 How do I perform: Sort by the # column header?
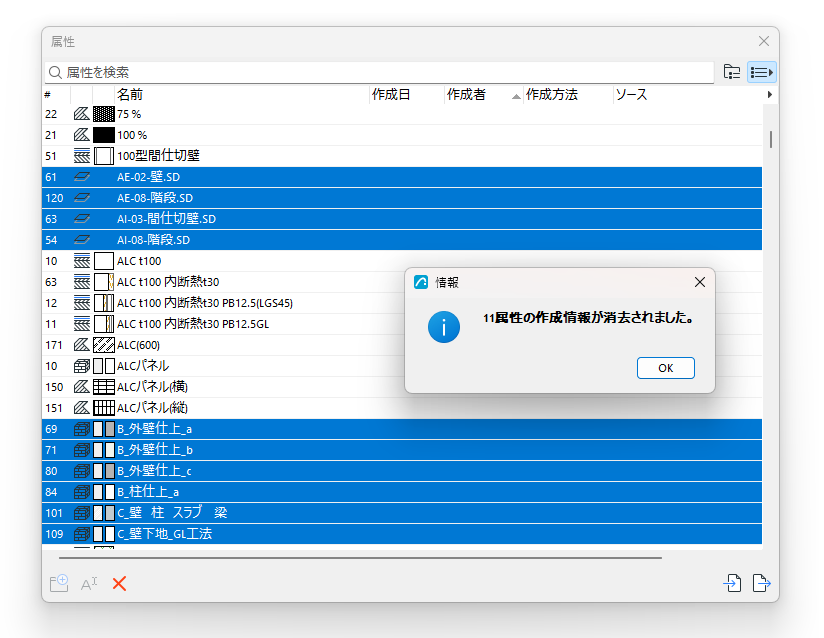click(56, 95)
